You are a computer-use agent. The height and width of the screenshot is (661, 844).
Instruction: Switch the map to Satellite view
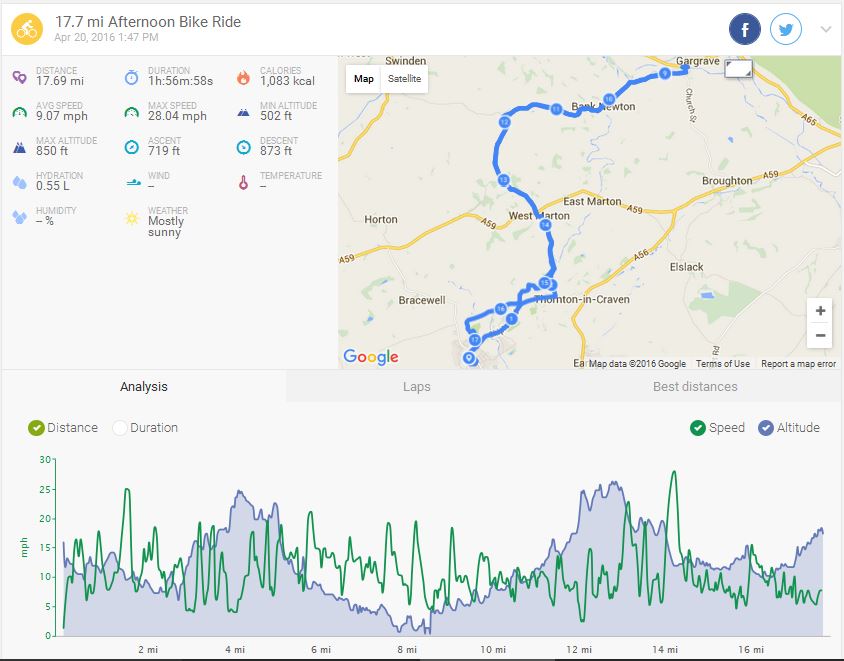[x=405, y=79]
